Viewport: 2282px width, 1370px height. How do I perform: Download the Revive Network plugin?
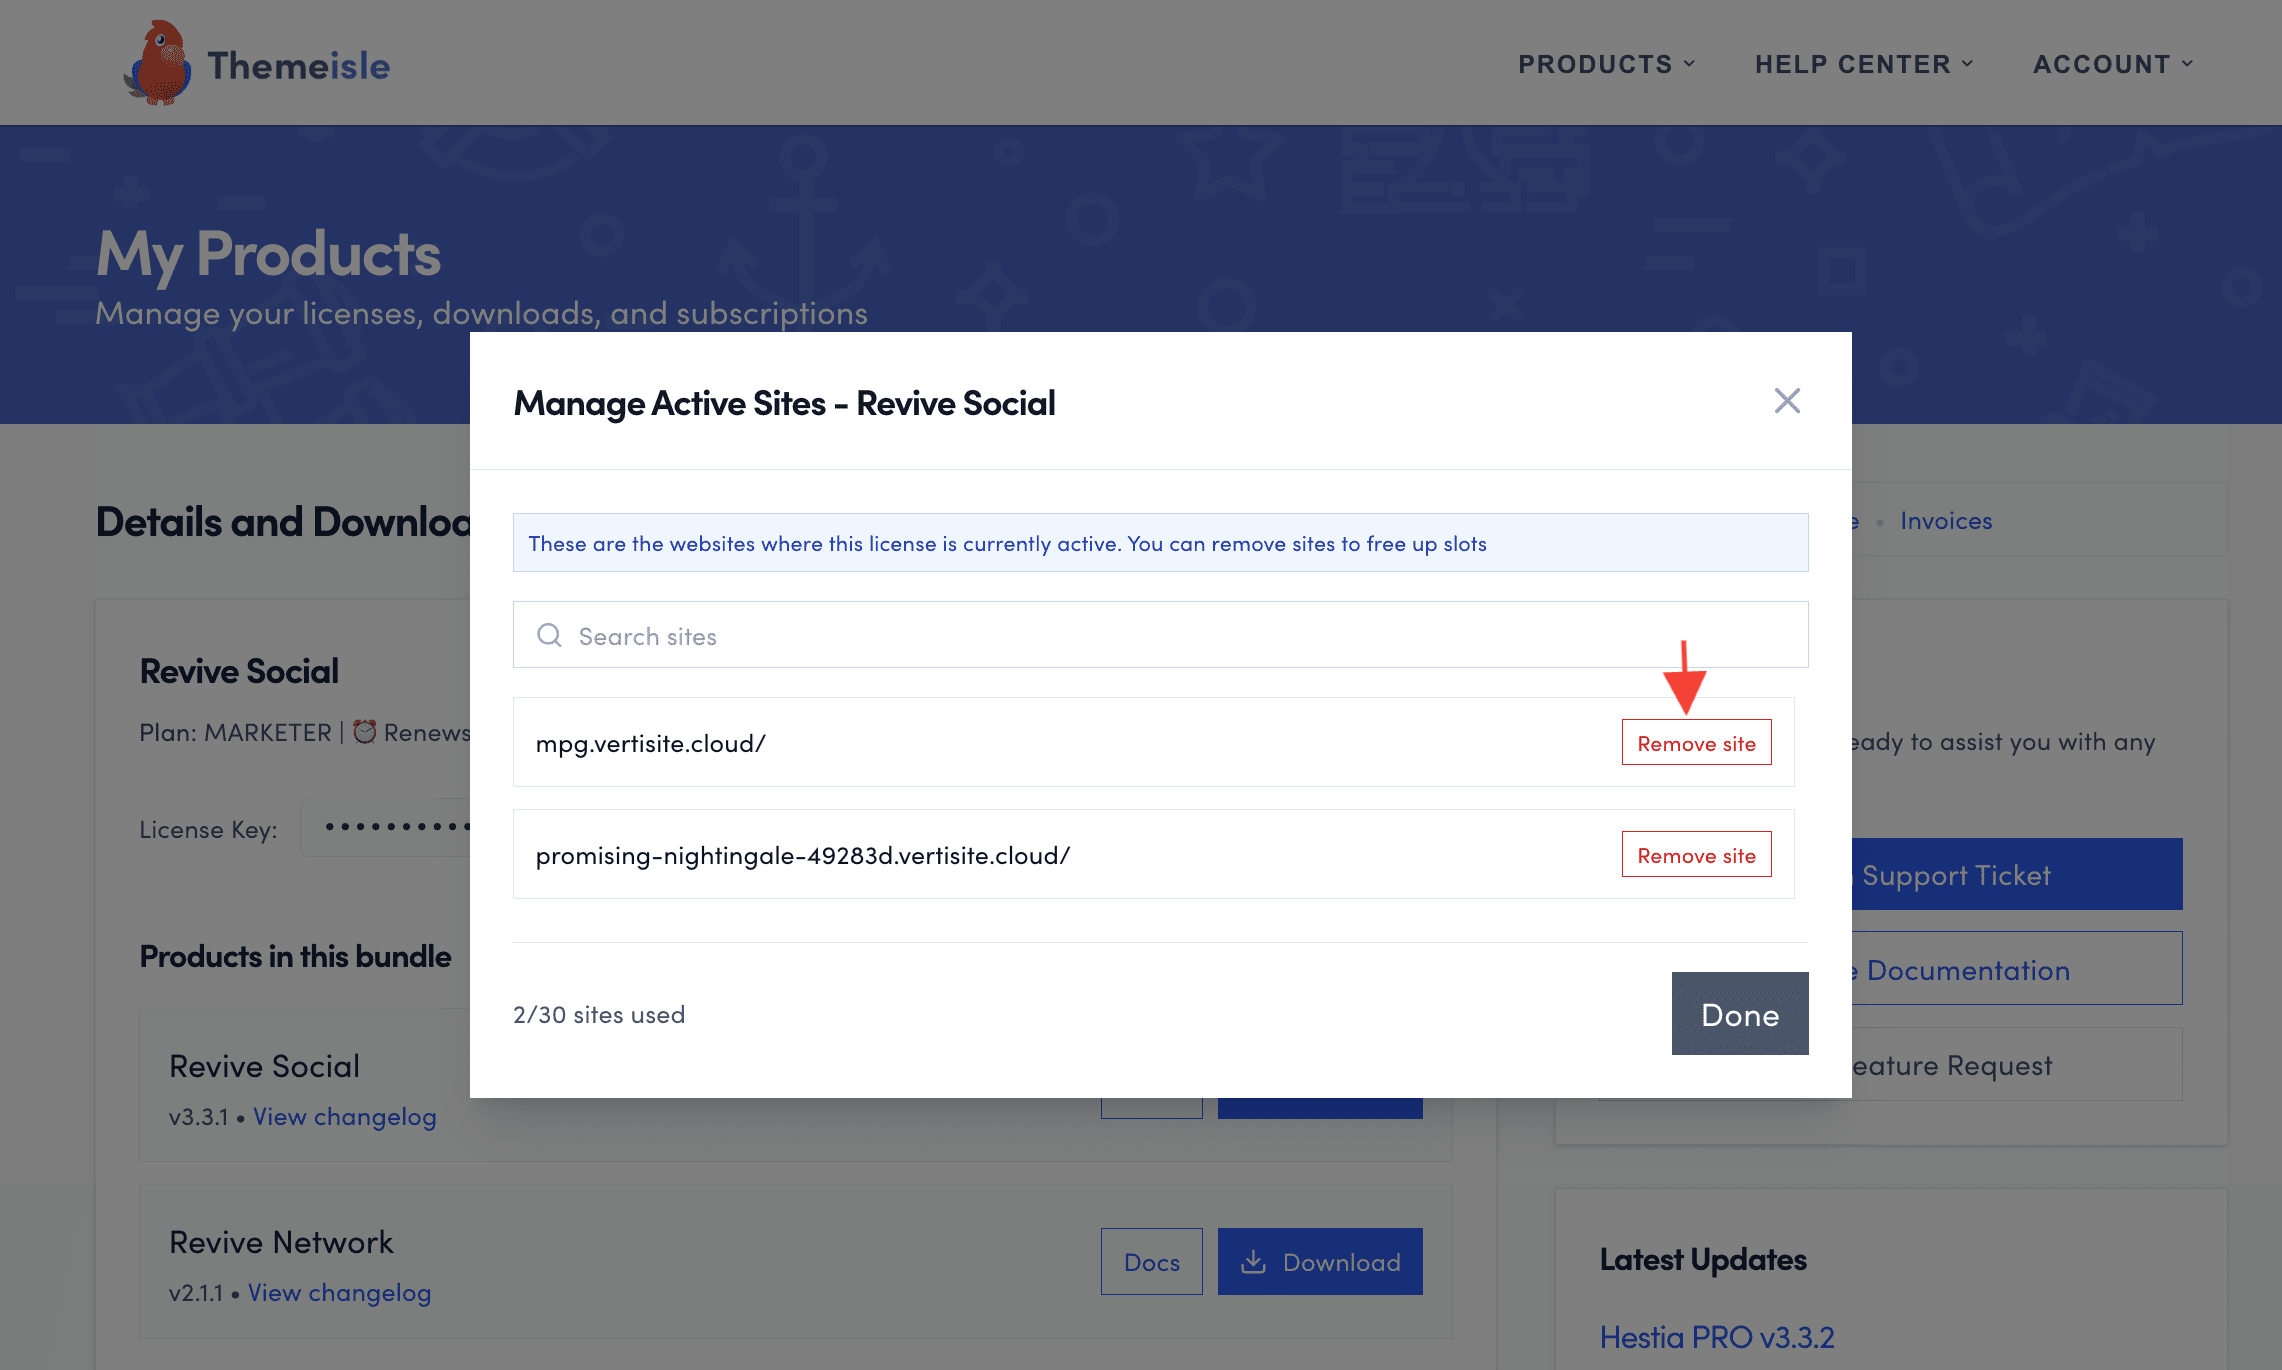pyautogui.click(x=1320, y=1261)
